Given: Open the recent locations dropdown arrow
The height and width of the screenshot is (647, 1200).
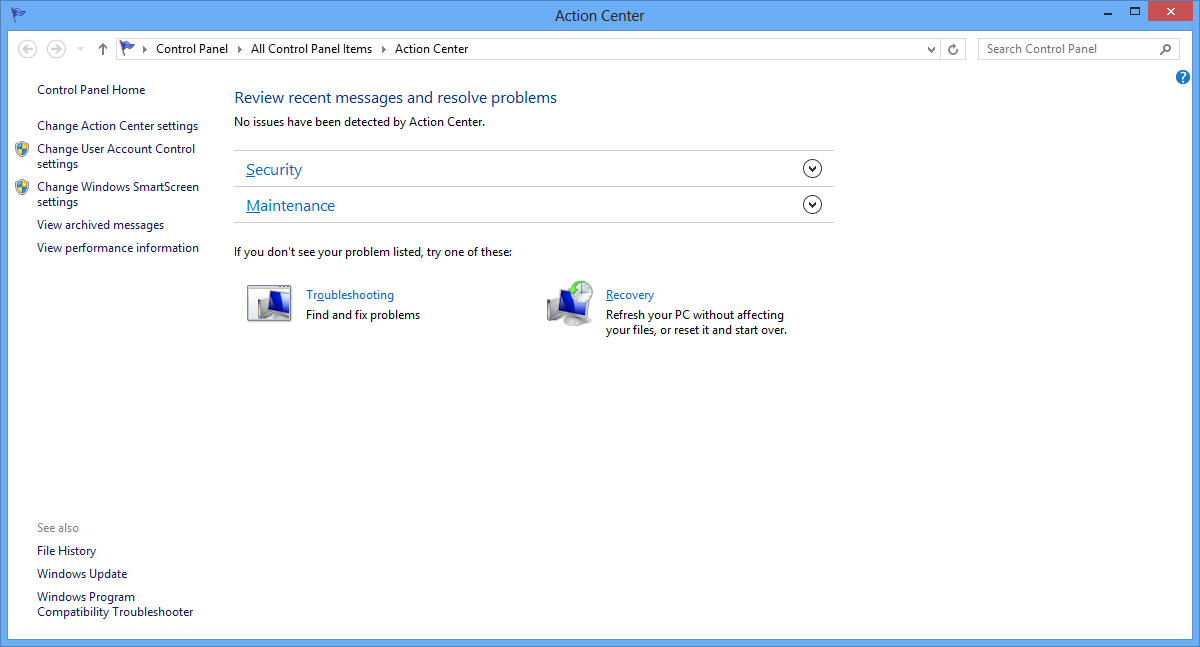Looking at the screenshot, I should coord(80,49).
